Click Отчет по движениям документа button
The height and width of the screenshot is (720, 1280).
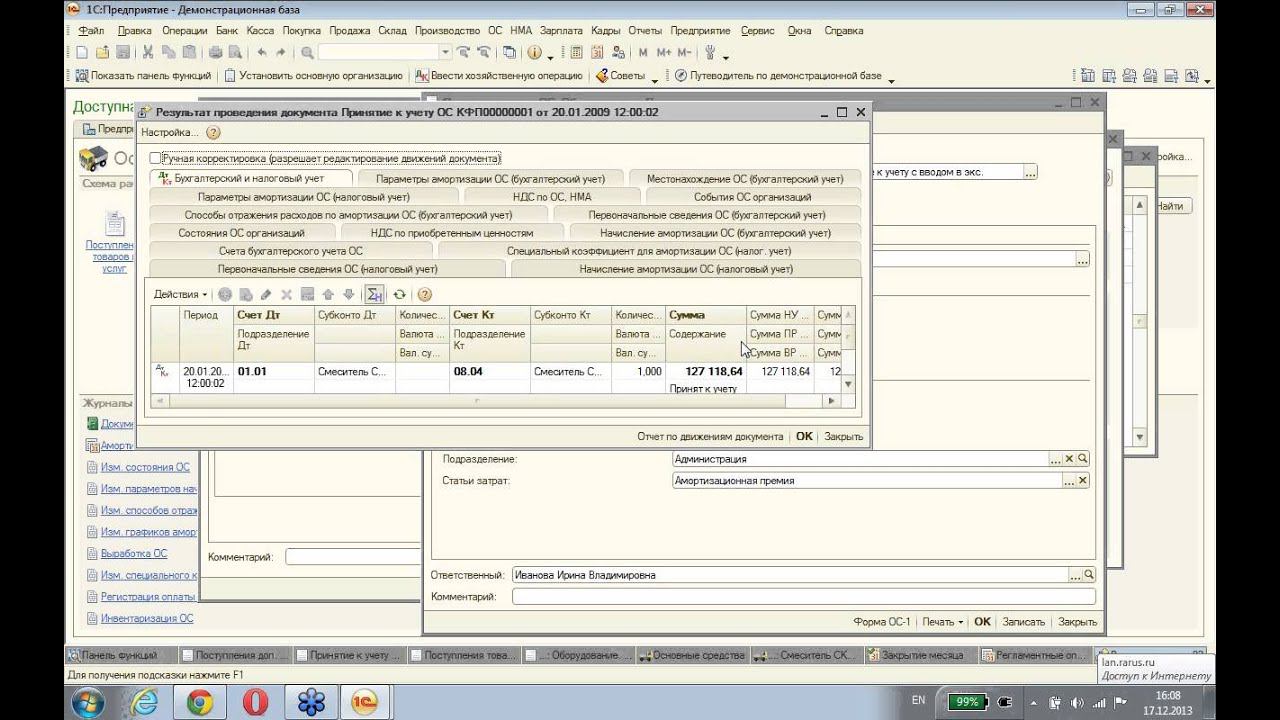[710, 437]
